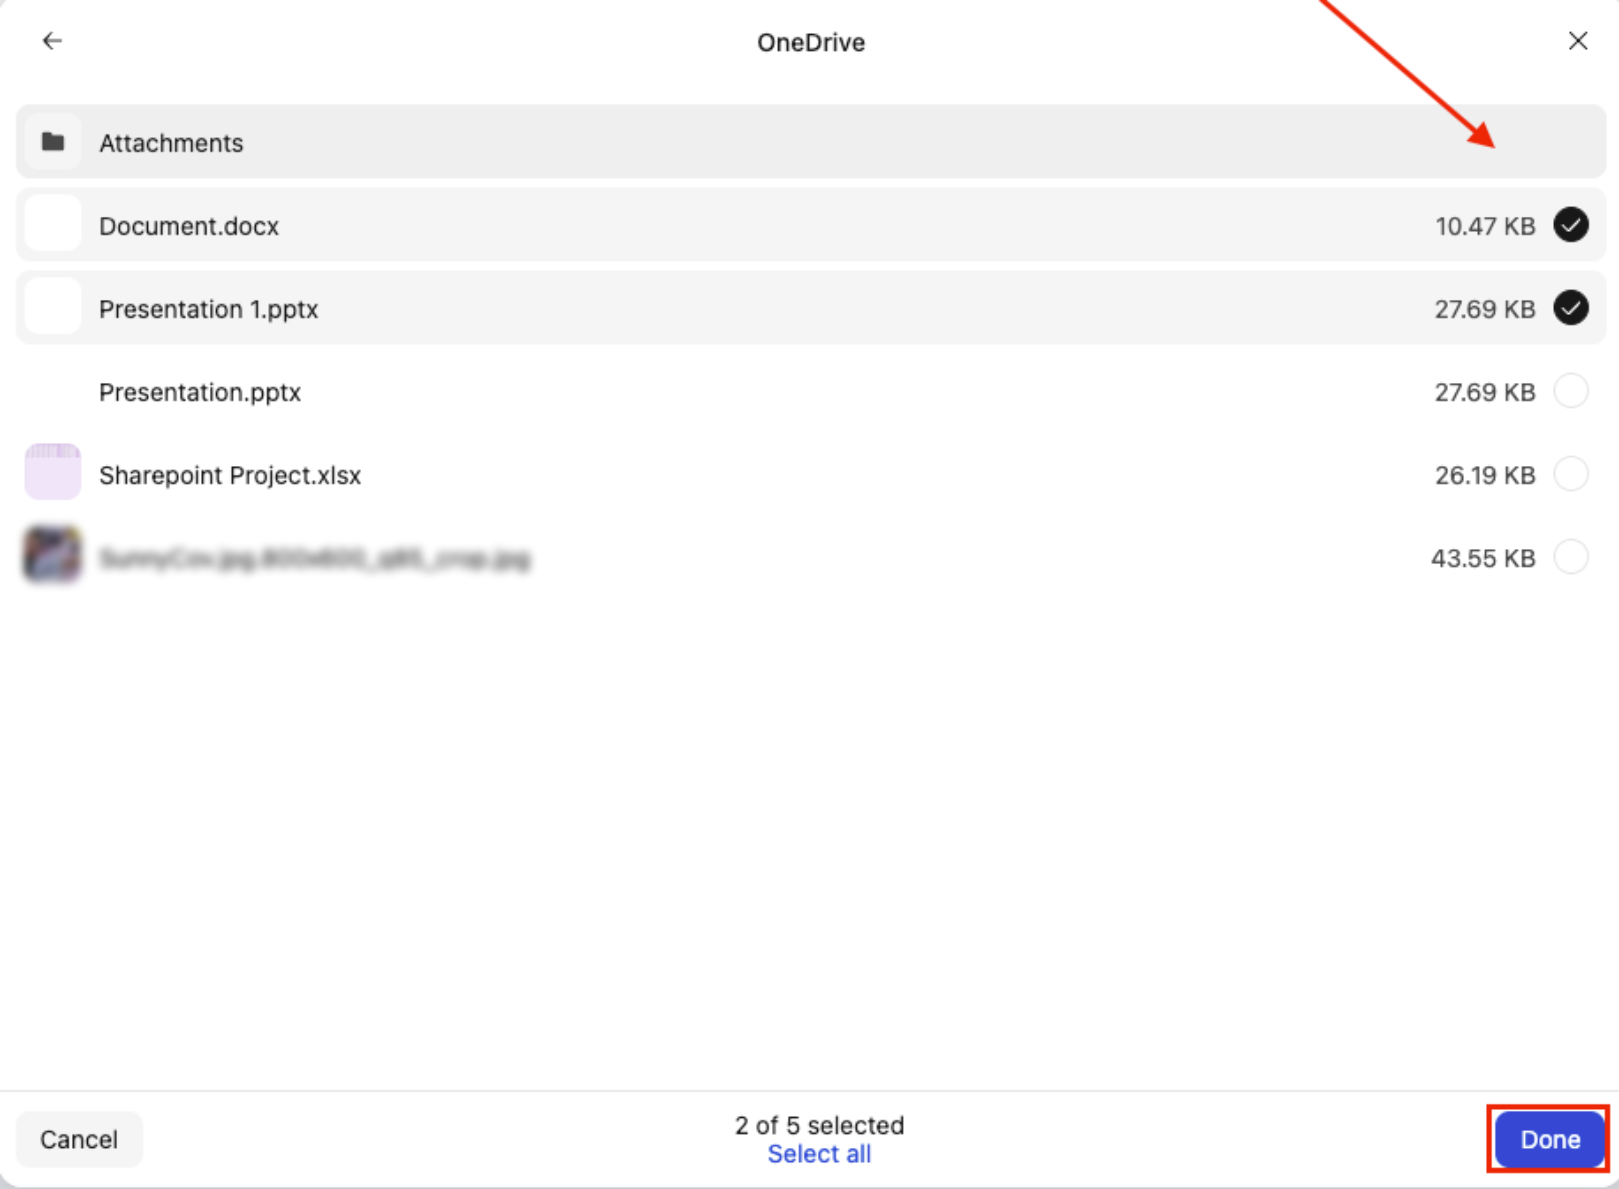Go back using the left arrow
The width and height of the screenshot is (1619, 1189).
(52, 41)
